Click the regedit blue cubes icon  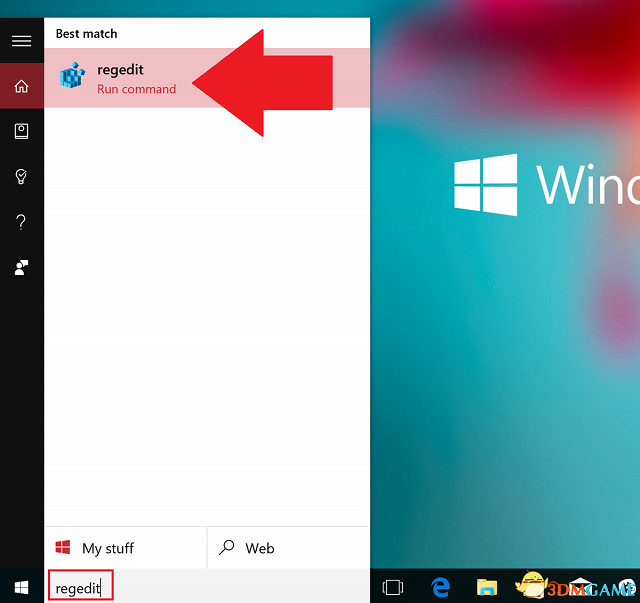(x=73, y=78)
